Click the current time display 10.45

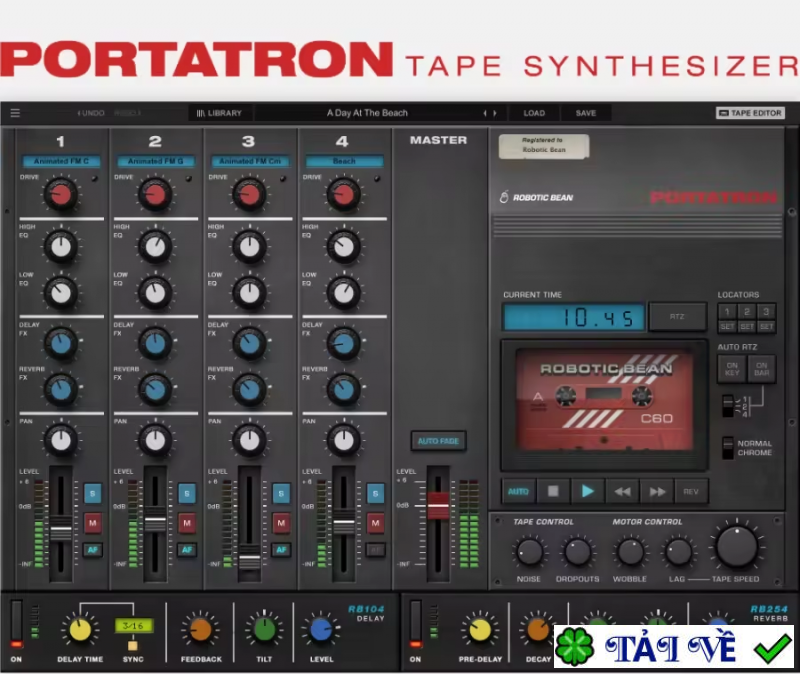tap(574, 317)
